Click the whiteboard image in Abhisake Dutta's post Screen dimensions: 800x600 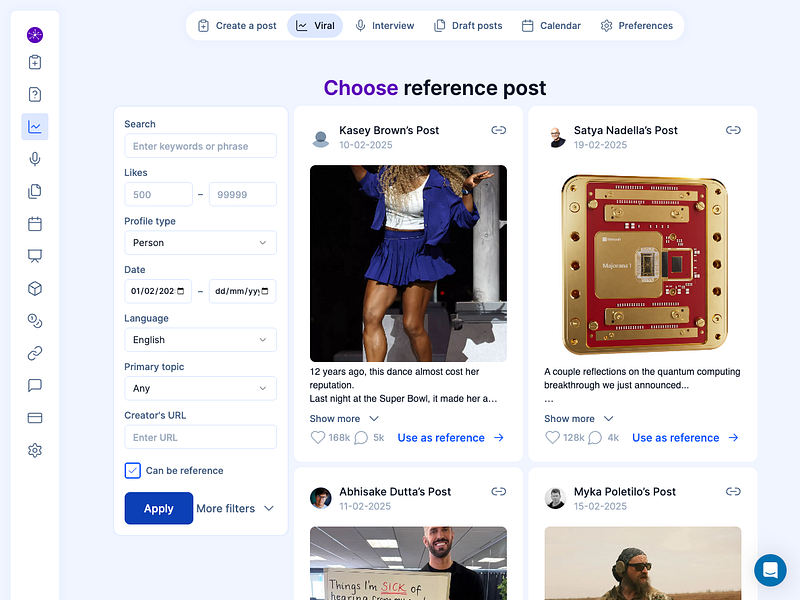[408, 563]
